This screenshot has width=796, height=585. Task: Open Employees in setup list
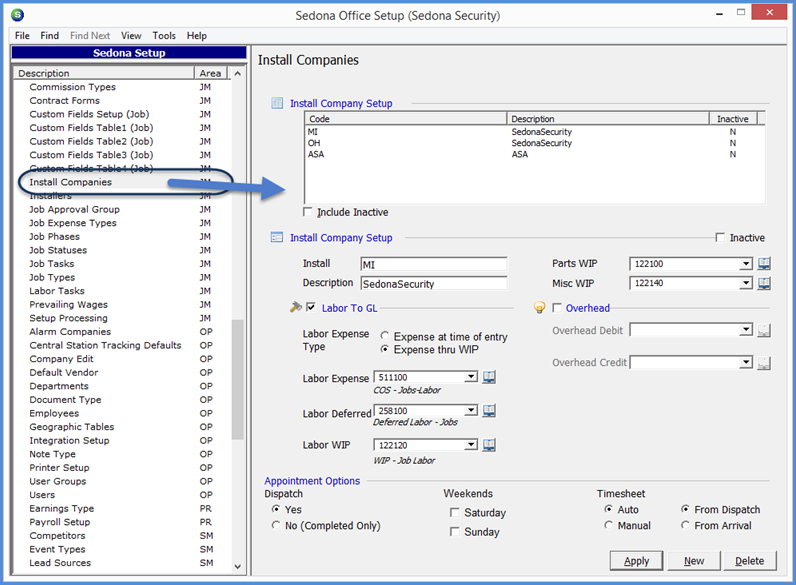tap(54, 413)
